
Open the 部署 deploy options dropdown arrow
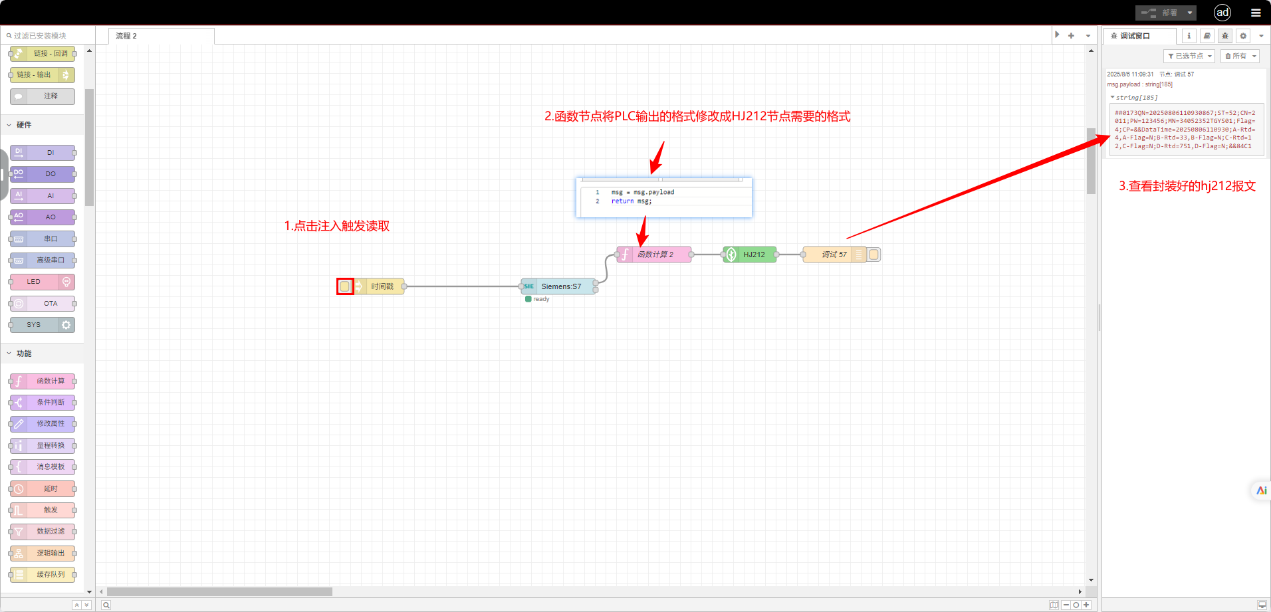click(1189, 13)
